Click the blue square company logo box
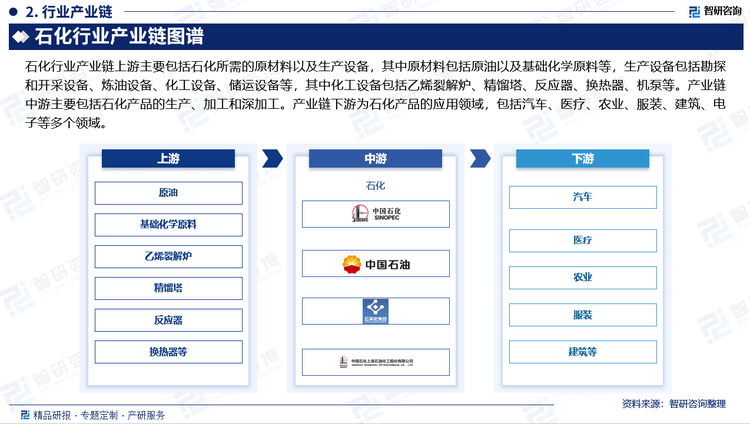This screenshot has height=424, width=750. 375,311
